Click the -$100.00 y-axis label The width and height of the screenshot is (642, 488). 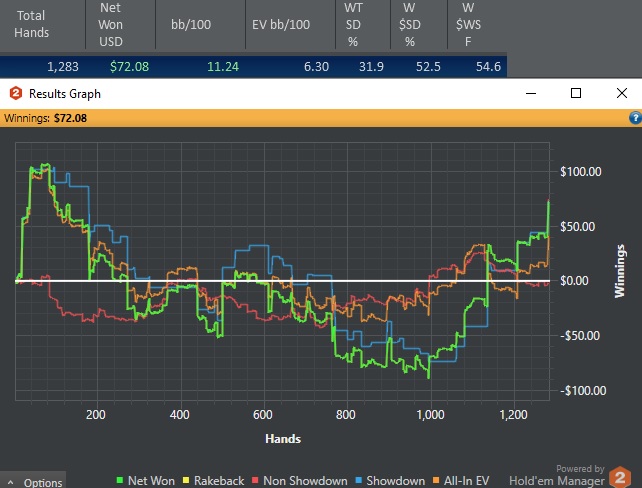point(583,390)
